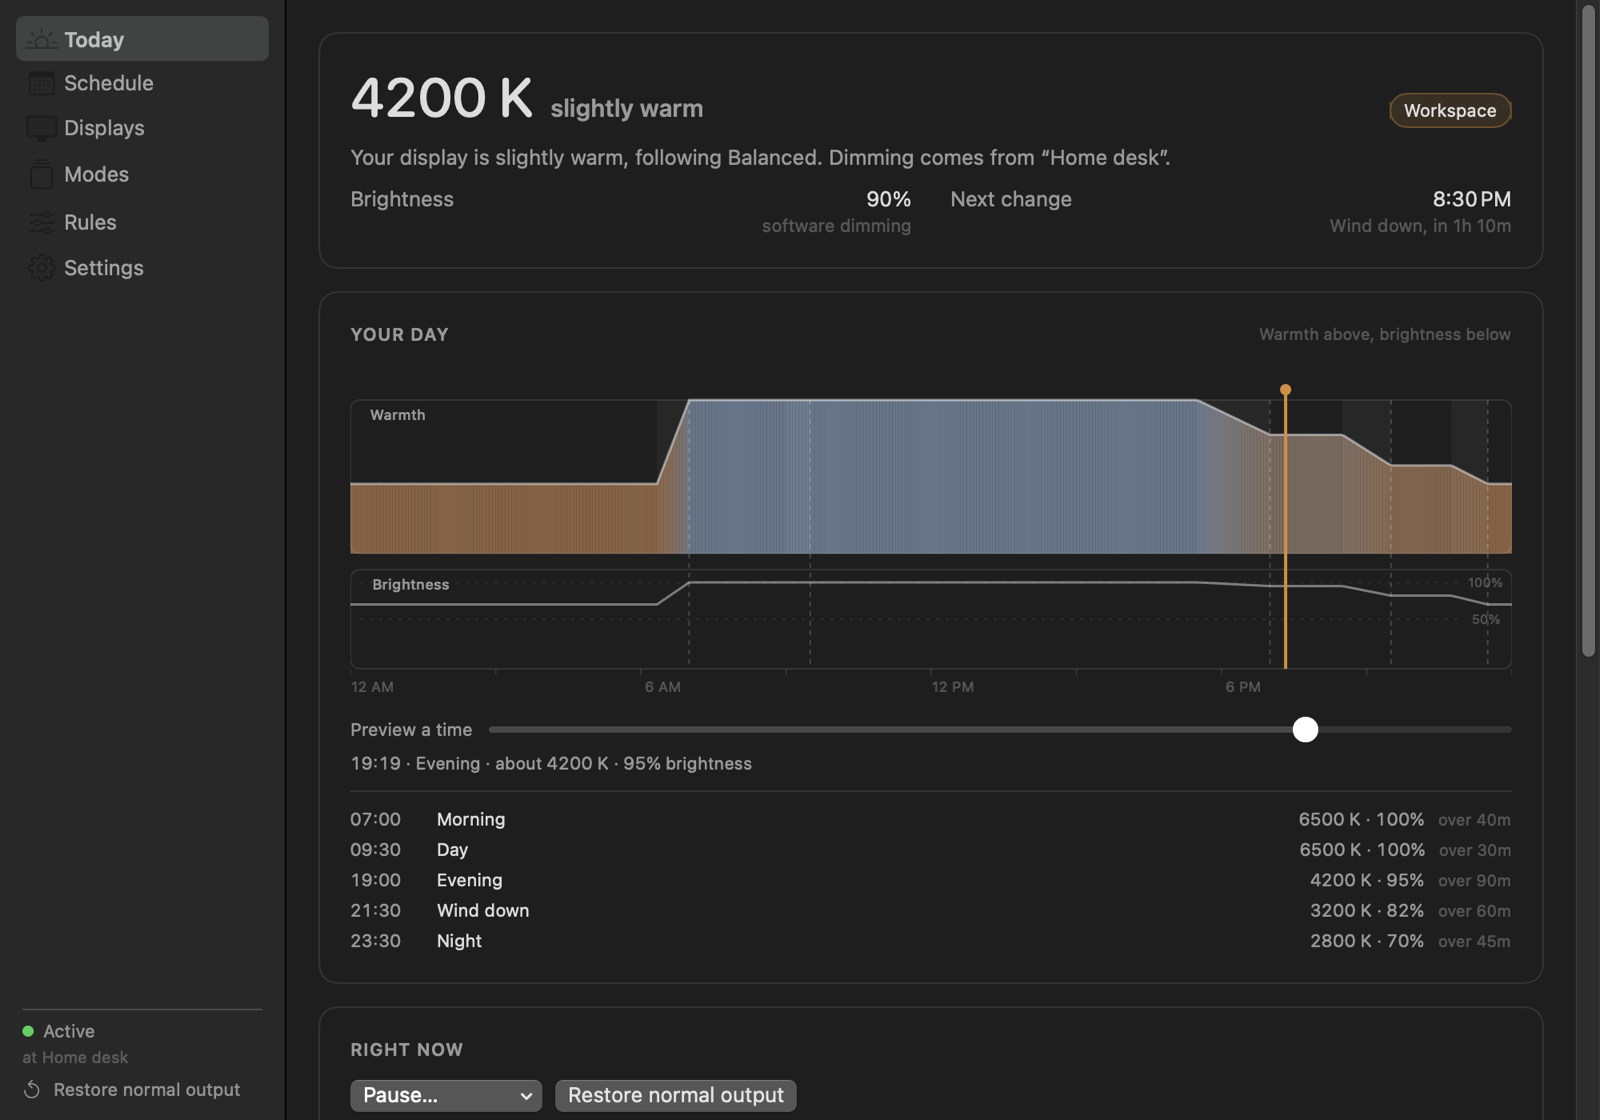Switch to Displays section
This screenshot has width=1600, height=1120.
click(x=142, y=128)
